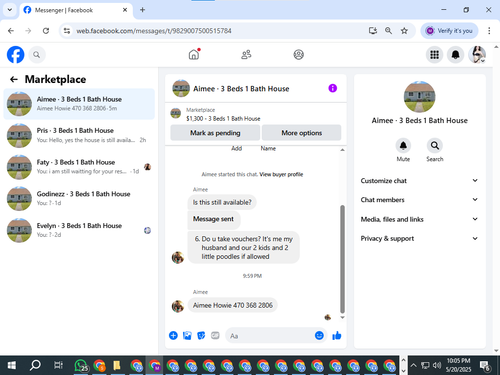500x375 pixels.
Task: Open Windows notification center icon
Action: click(485, 365)
